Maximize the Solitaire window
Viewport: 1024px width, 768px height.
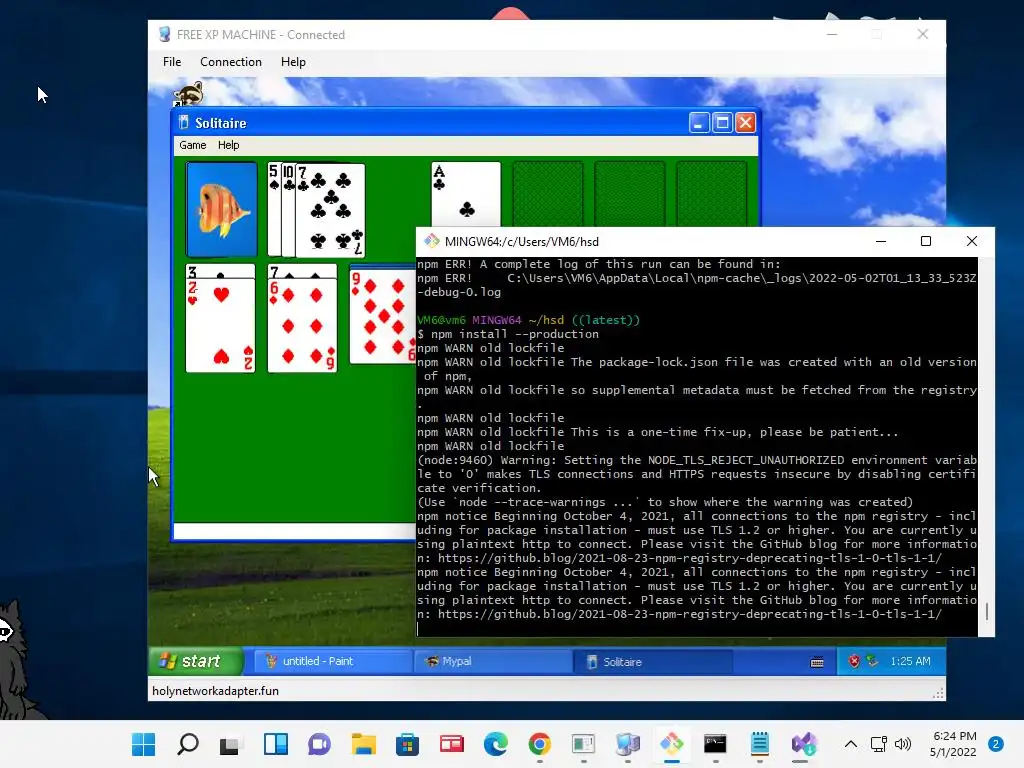pyautogui.click(x=722, y=123)
